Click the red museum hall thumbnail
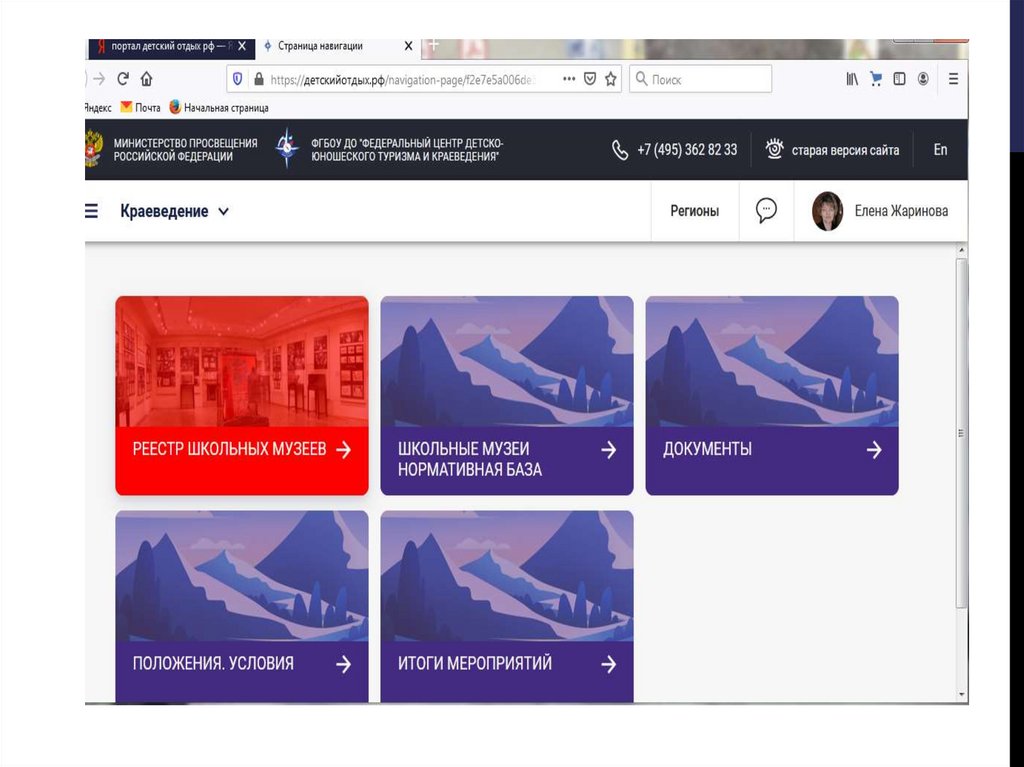1024x767 pixels. click(242, 361)
